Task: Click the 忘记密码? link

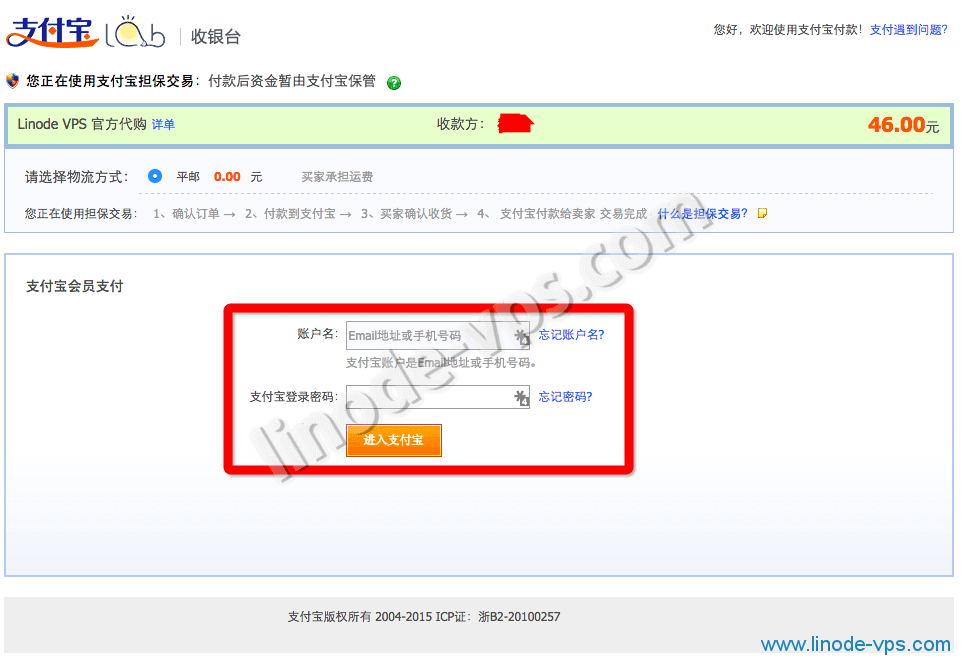Action: pos(565,397)
